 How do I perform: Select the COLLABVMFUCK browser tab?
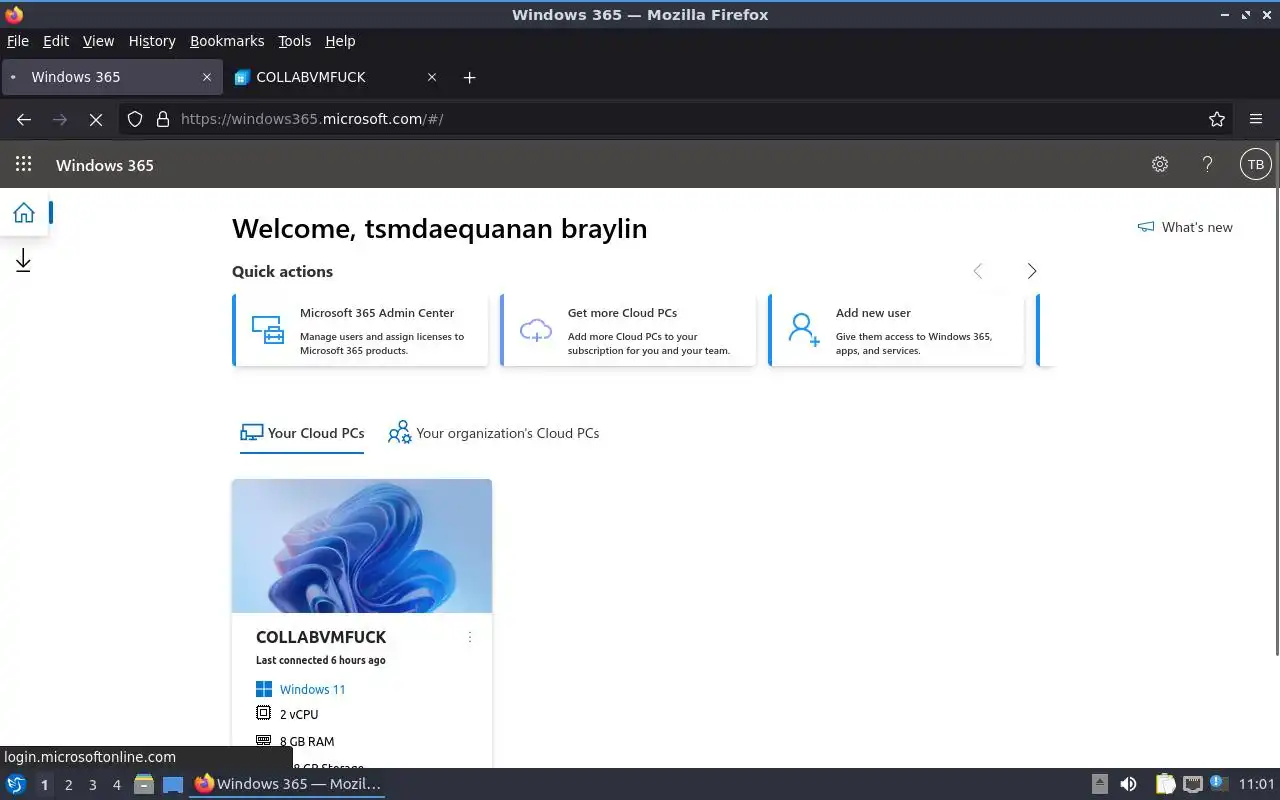(x=335, y=77)
